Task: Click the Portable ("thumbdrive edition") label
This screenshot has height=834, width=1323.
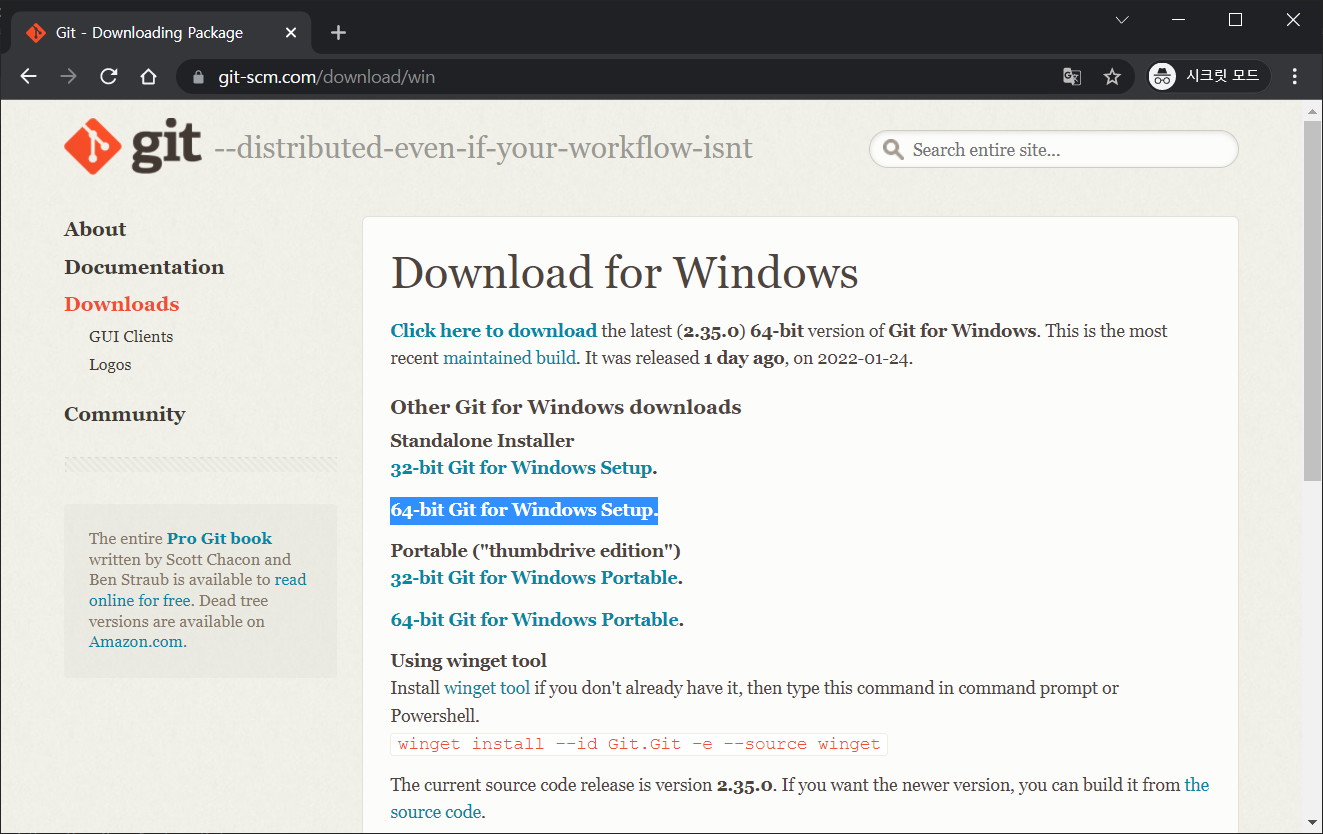Action: (x=535, y=551)
